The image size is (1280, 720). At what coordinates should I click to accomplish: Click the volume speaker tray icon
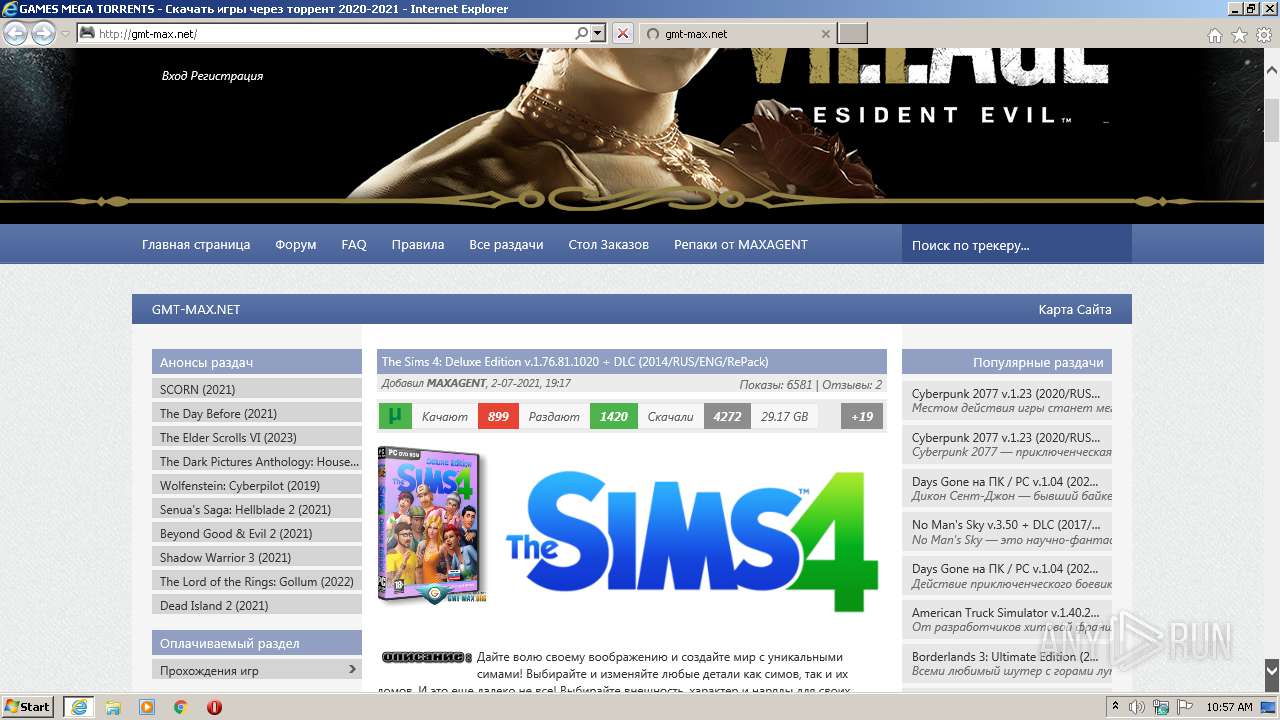click(1138, 707)
